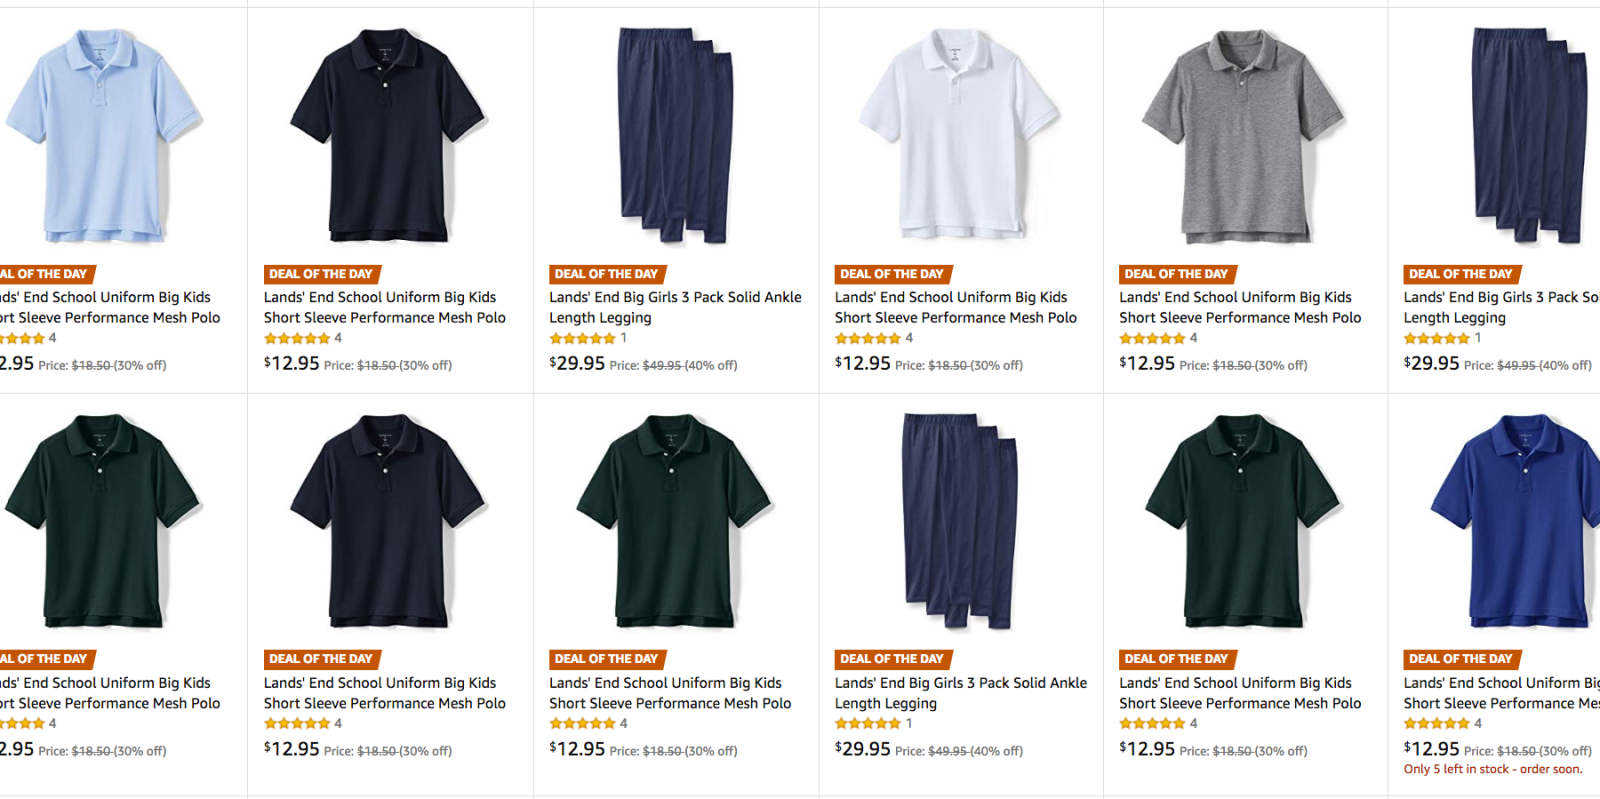The height and width of the screenshot is (799, 1600).
Task: Click the gray polo's Lands' End title link
Action: [x=1238, y=307]
